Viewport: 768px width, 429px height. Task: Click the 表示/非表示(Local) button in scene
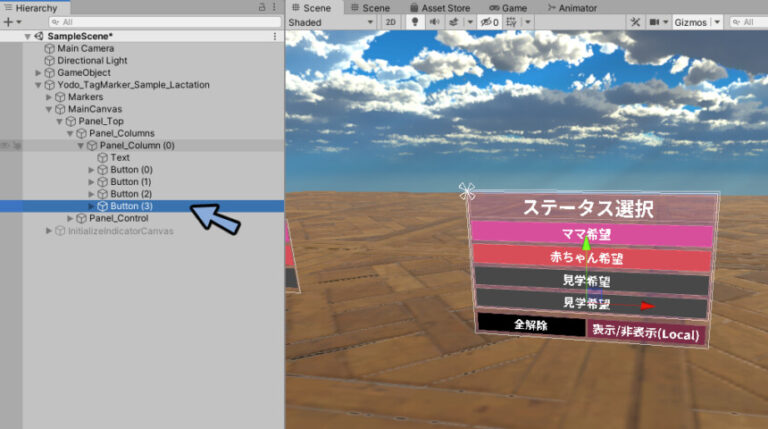coord(646,333)
